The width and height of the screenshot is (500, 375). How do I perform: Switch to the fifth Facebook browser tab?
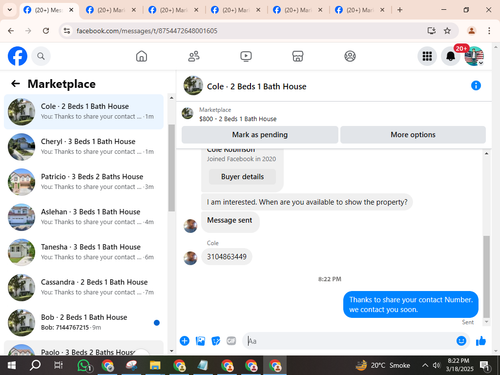pyautogui.click(x=298, y=10)
